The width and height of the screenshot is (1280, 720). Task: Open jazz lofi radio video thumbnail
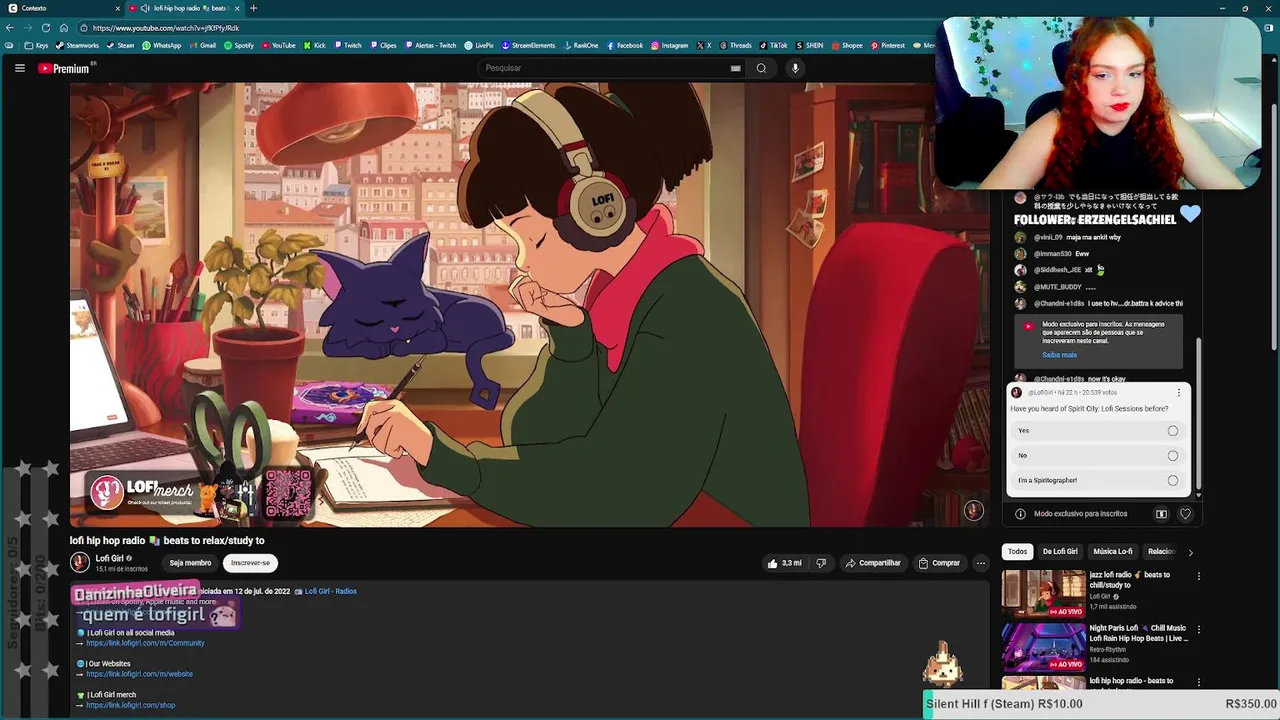[1044, 593]
